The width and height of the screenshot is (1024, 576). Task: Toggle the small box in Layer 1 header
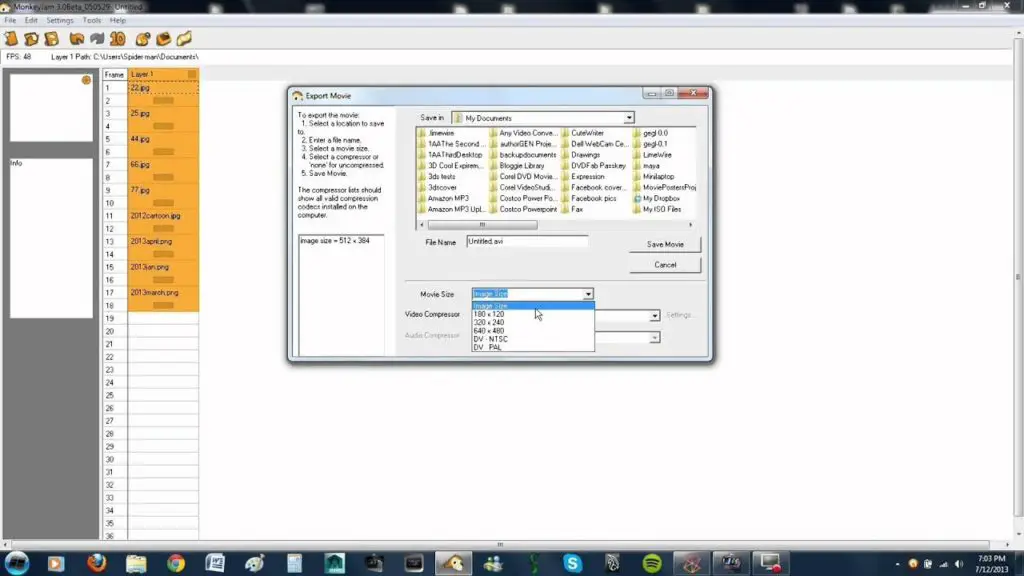click(x=192, y=75)
